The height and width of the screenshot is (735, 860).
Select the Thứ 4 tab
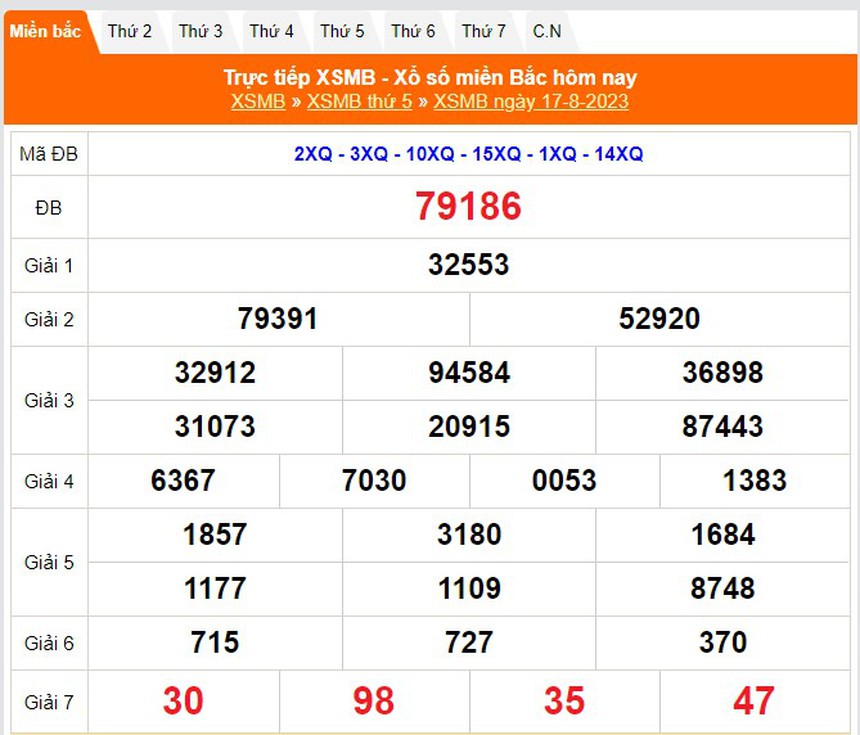coord(273,31)
